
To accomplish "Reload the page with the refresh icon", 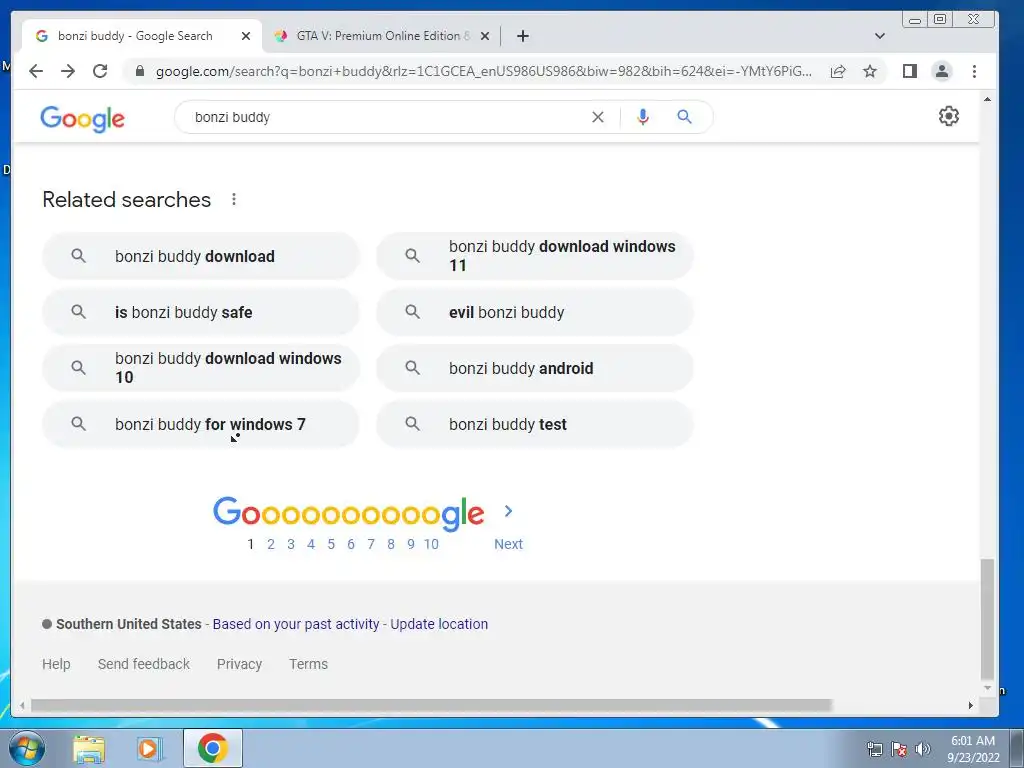I will tap(100, 71).
